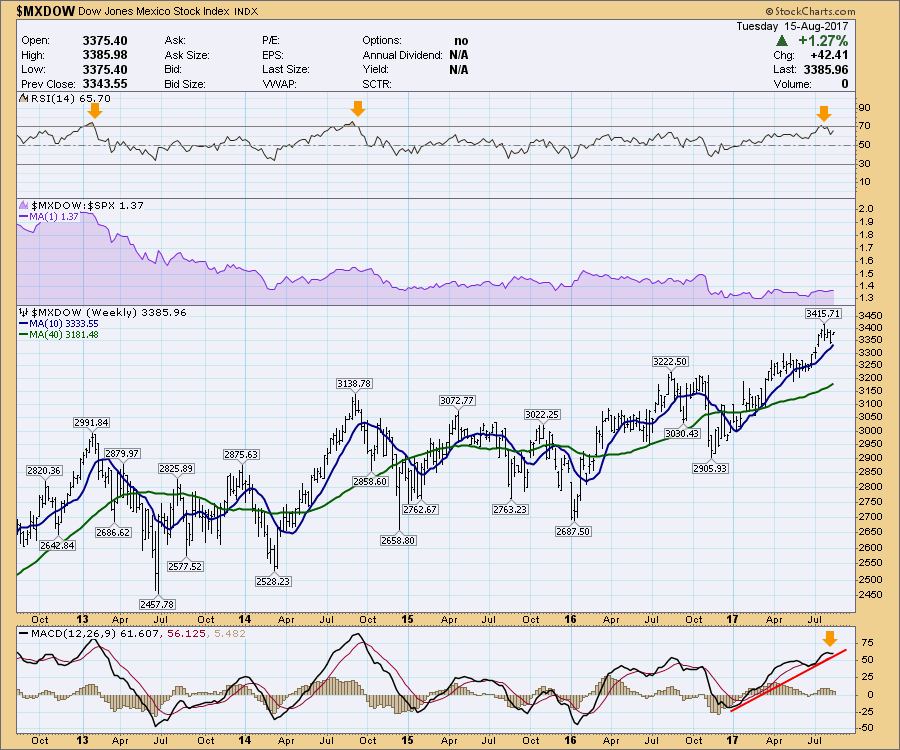Click the +1.27% percent change value
900x750 pixels.
[x=823, y=41]
